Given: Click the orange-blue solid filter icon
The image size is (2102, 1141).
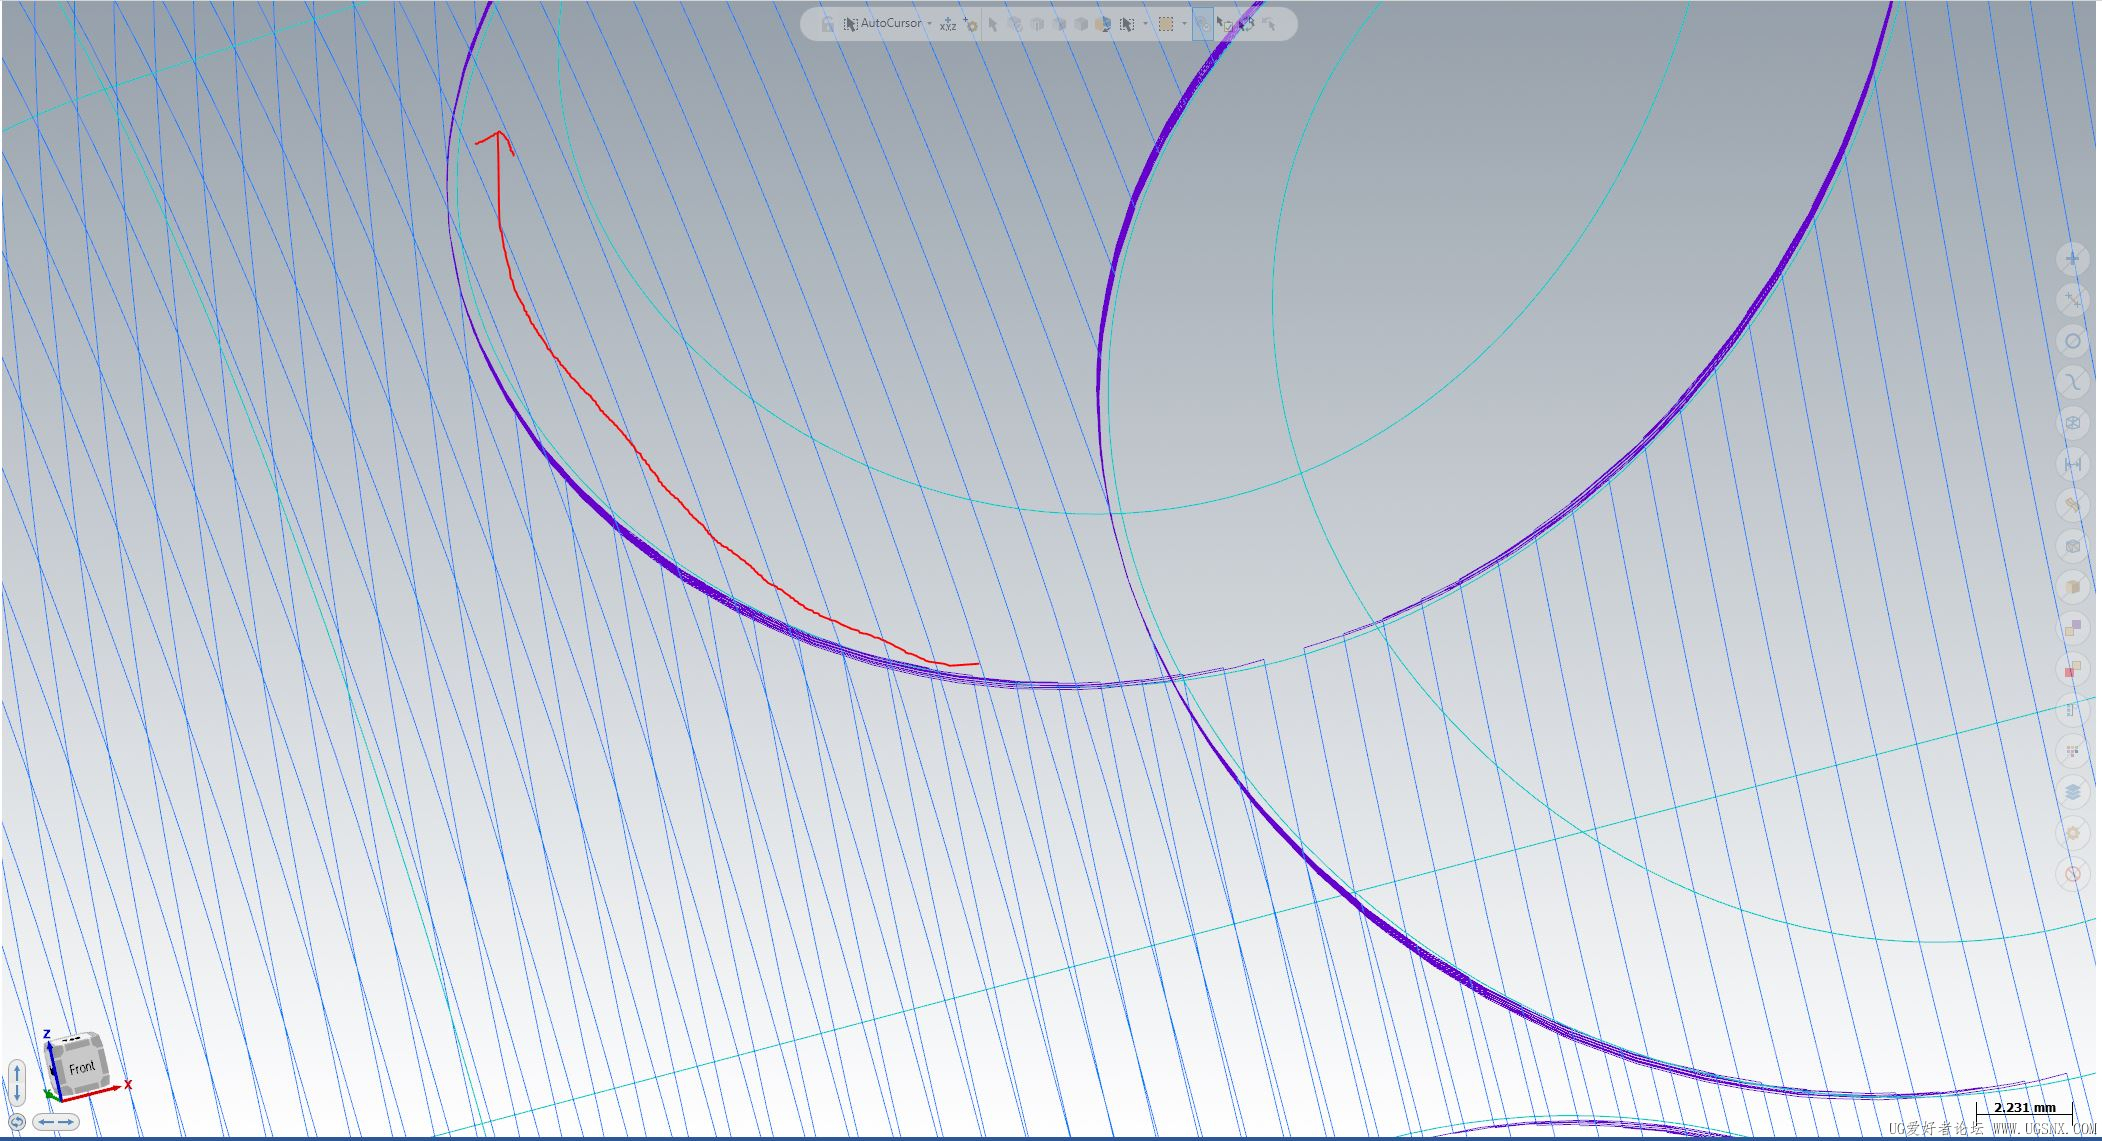Looking at the screenshot, I should (1103, 24).
